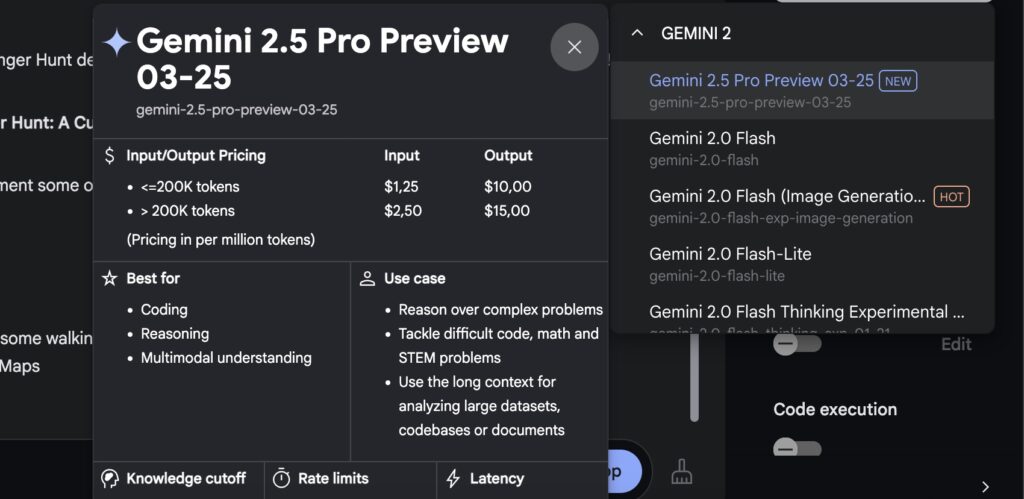
Task: Click the vertical scrollbar beside the chat
Action: 694,378
